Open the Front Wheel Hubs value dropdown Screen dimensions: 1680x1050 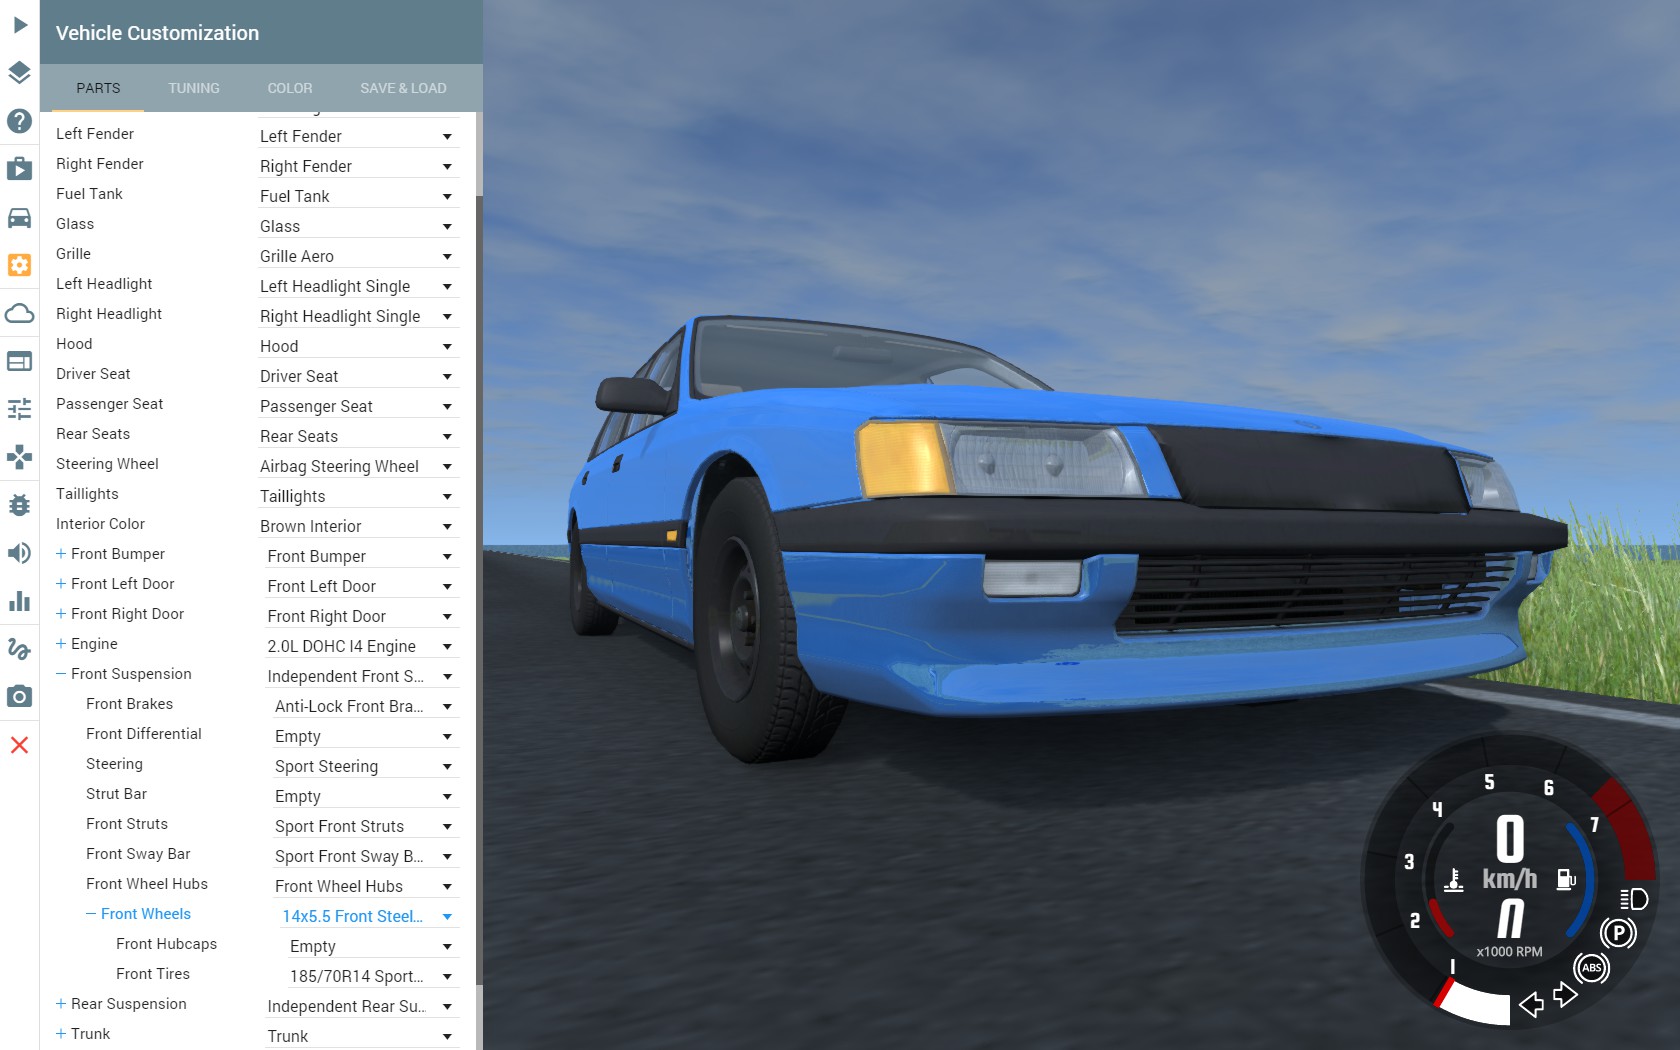366,886
